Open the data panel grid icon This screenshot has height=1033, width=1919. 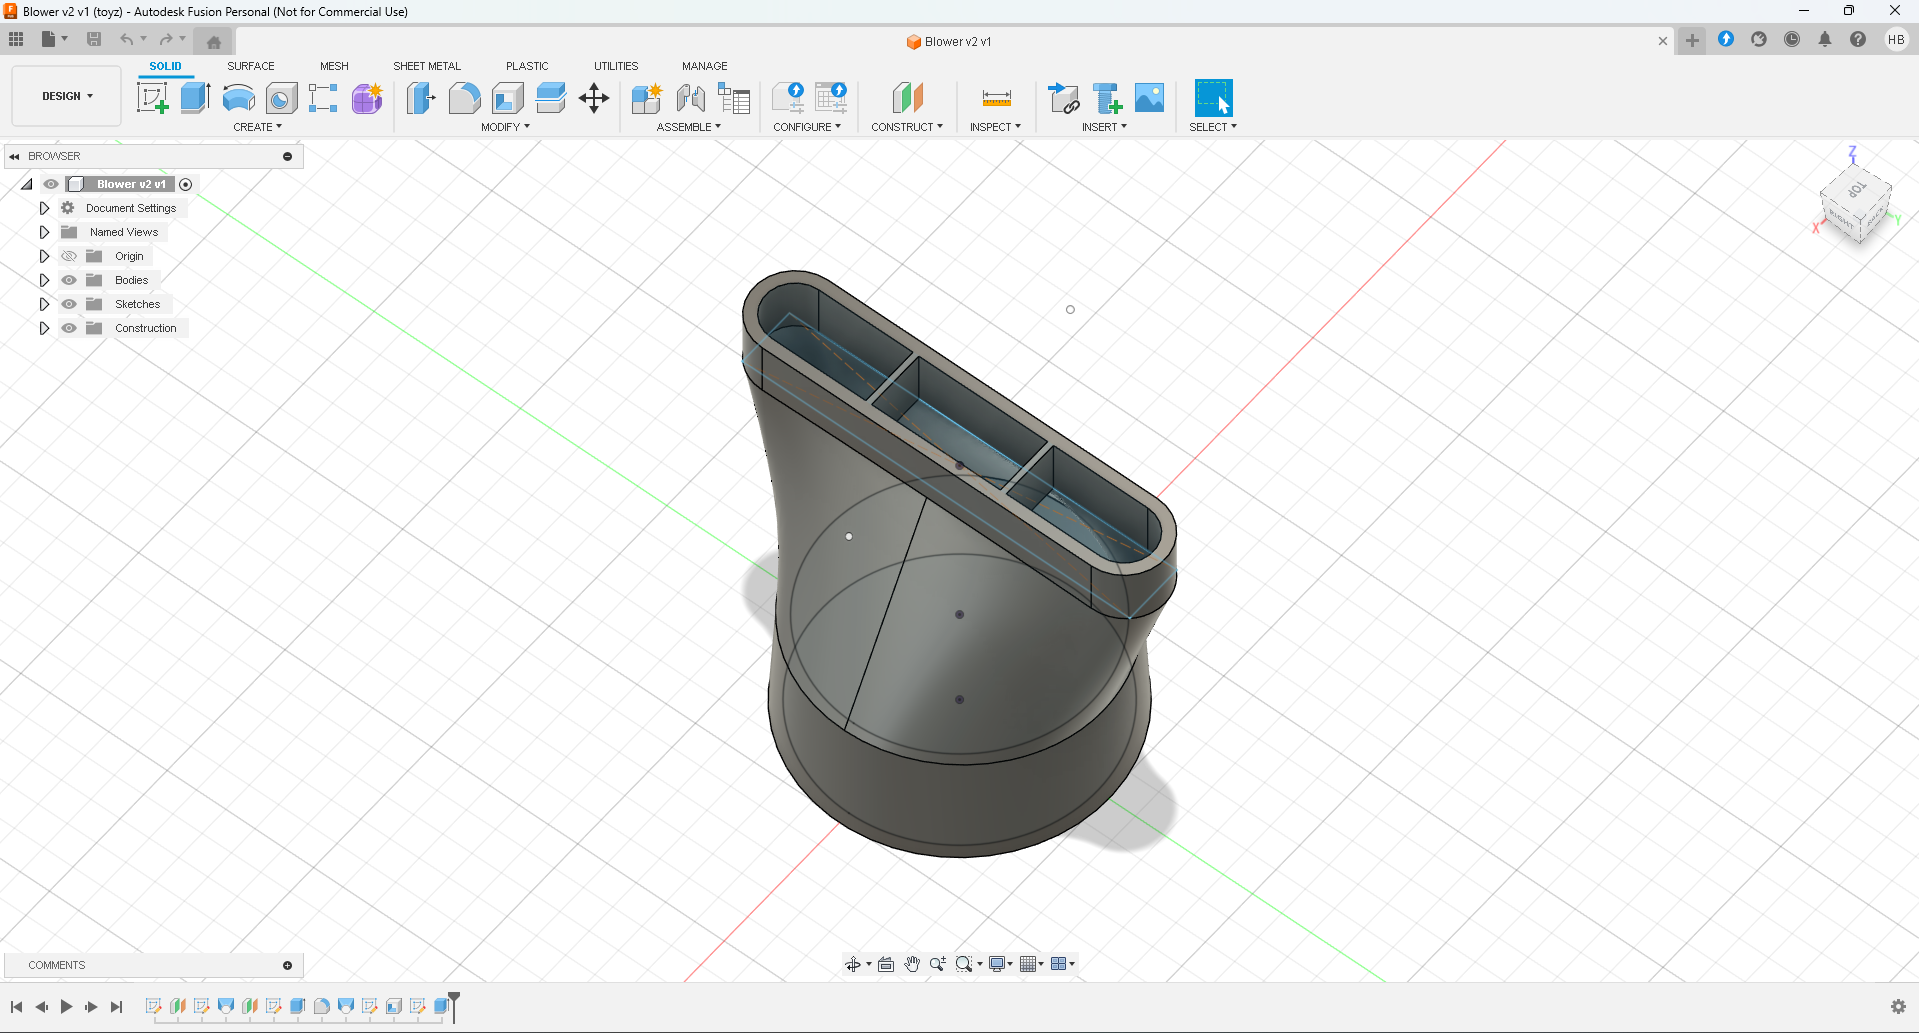tap(16, 39)
